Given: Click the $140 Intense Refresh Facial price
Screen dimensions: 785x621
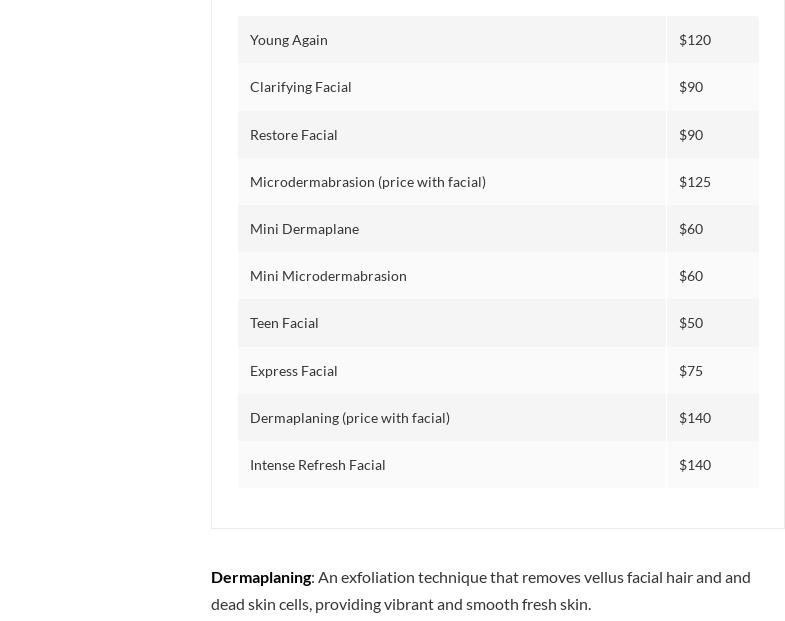Looking at the screenshot, I should [x=695, y=465].
